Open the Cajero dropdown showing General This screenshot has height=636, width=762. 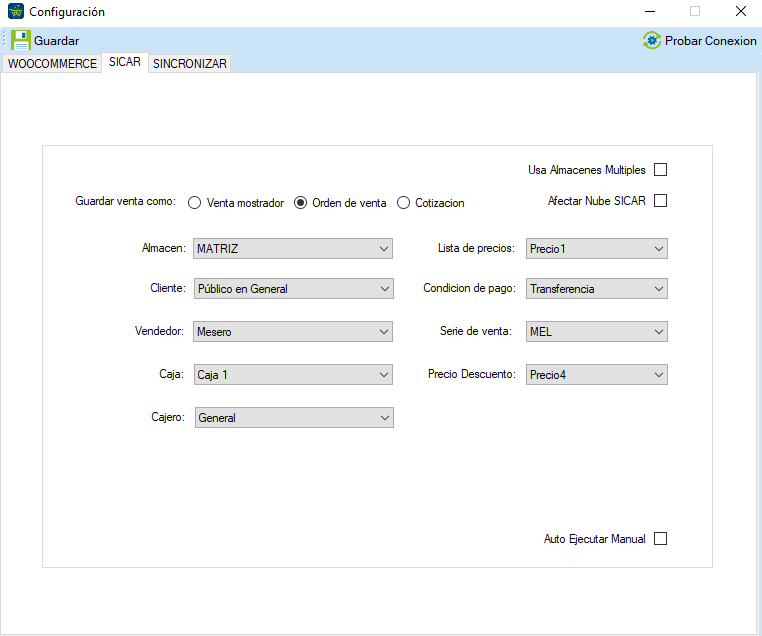click(x=294, y=418)
